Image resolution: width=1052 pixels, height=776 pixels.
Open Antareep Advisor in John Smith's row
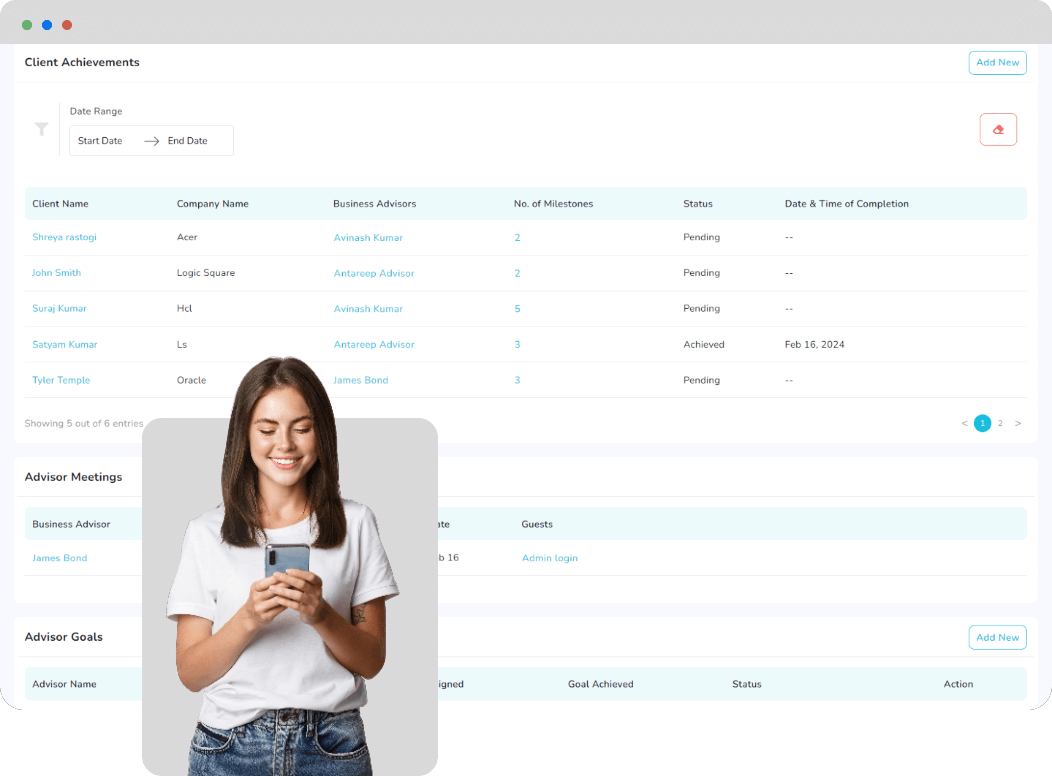(374, 272)
